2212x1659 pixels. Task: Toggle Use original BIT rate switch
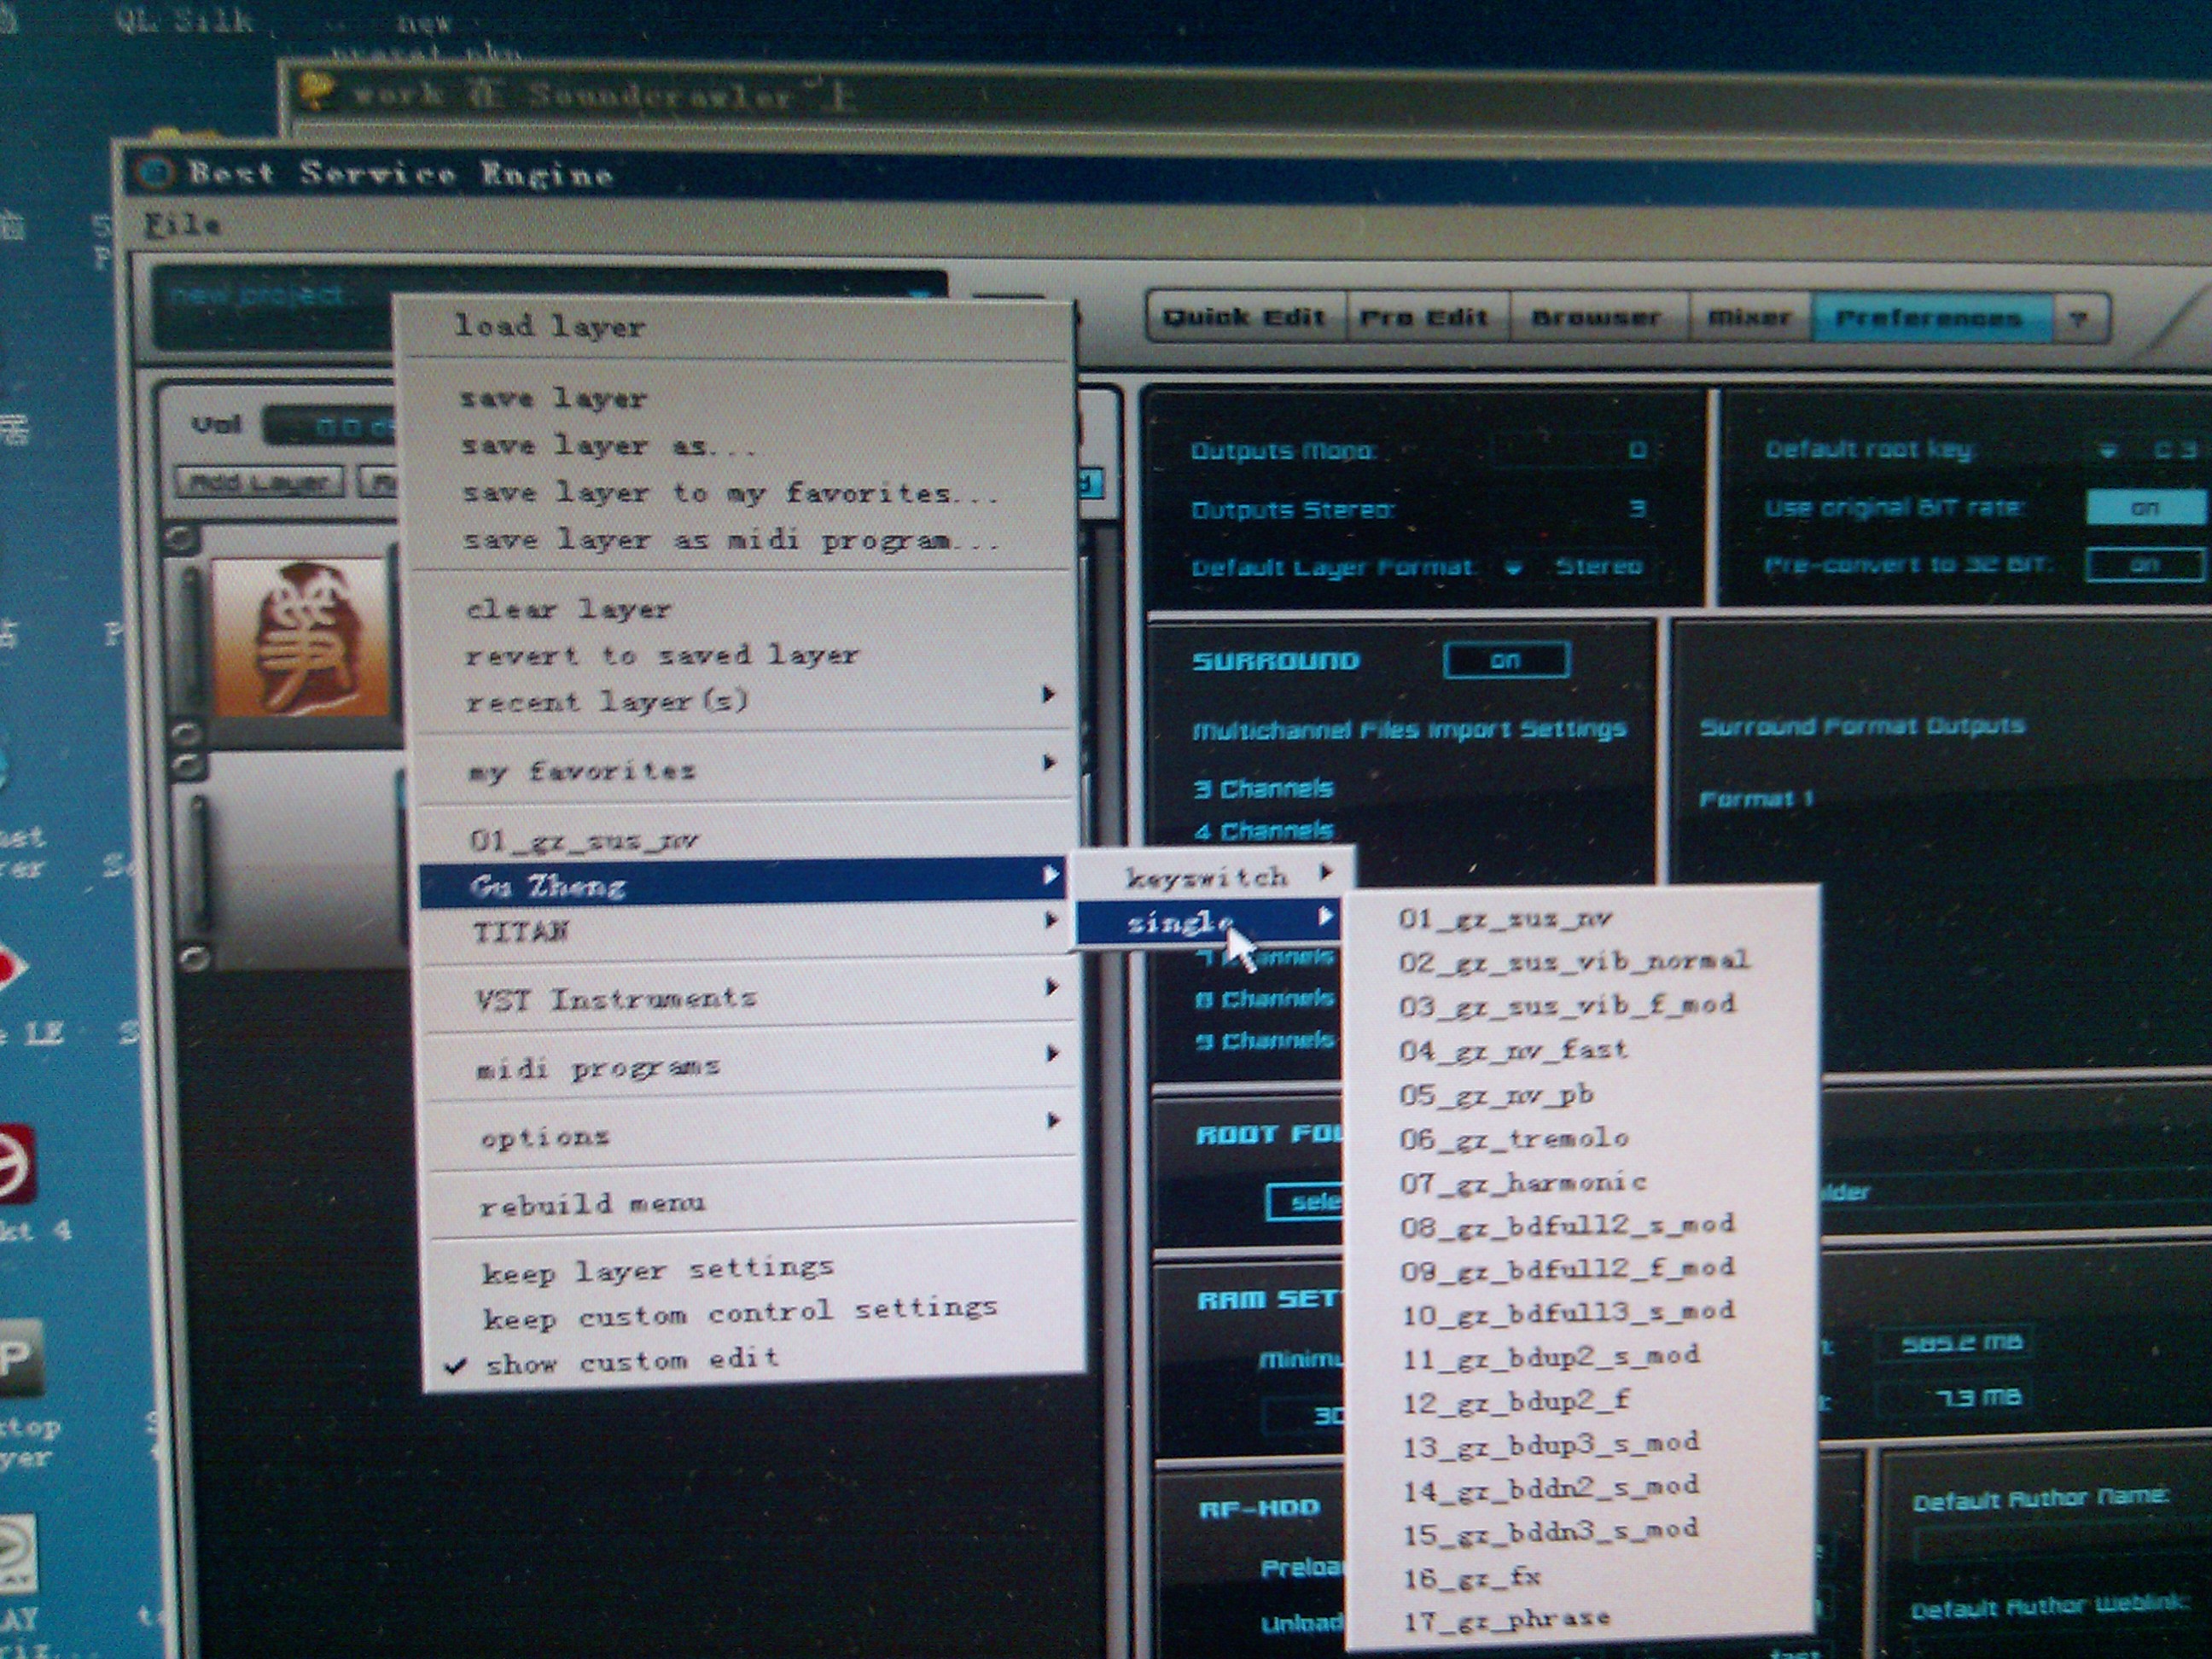coord(2144,507)
